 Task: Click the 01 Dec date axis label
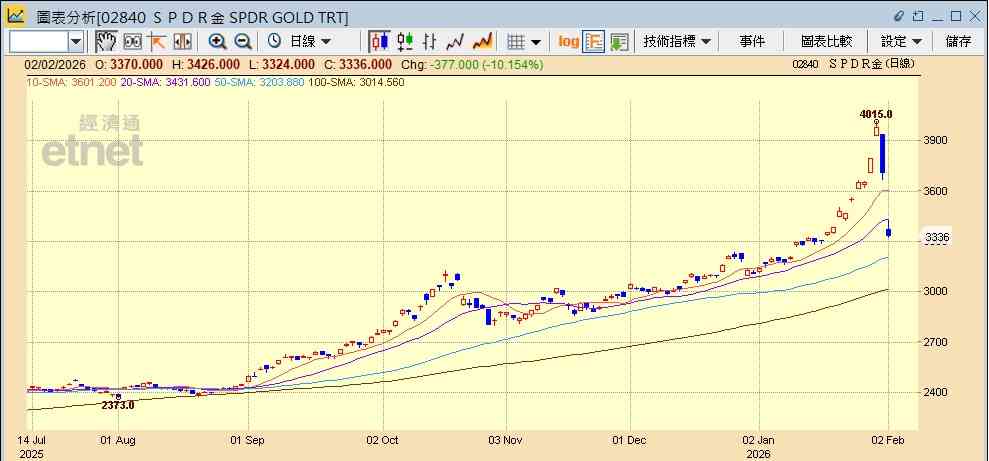(x=630, y=440)
